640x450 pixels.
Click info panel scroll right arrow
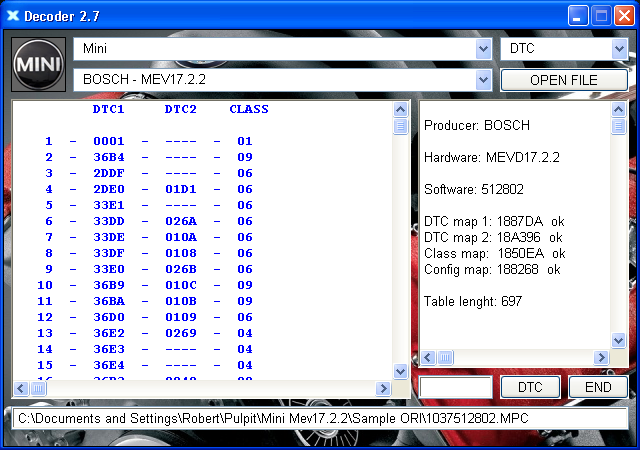click(601, 358)
